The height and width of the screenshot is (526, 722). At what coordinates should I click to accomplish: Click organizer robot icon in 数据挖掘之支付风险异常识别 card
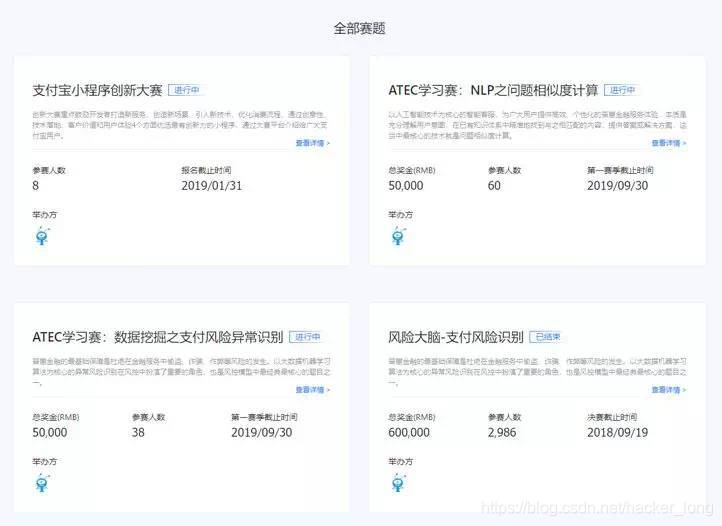(42, 483)
